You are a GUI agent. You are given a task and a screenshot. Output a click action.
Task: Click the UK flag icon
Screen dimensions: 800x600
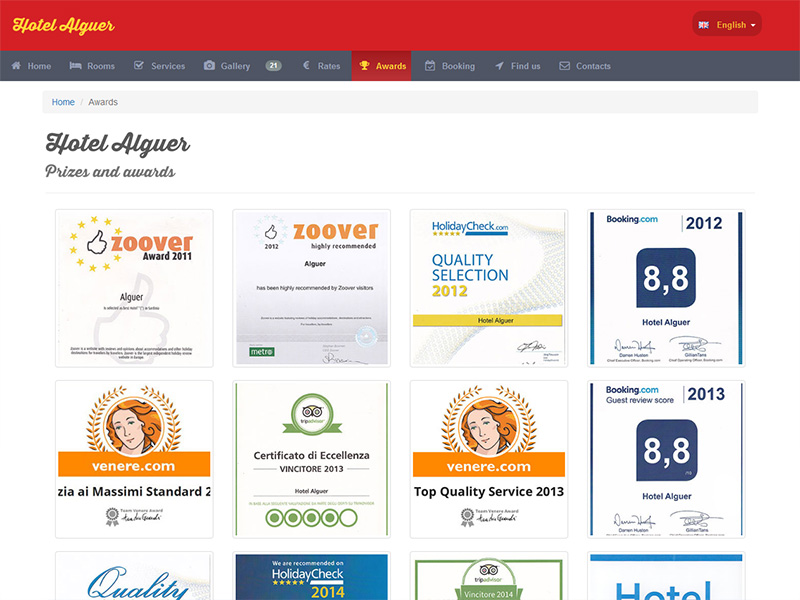[704, 25]
